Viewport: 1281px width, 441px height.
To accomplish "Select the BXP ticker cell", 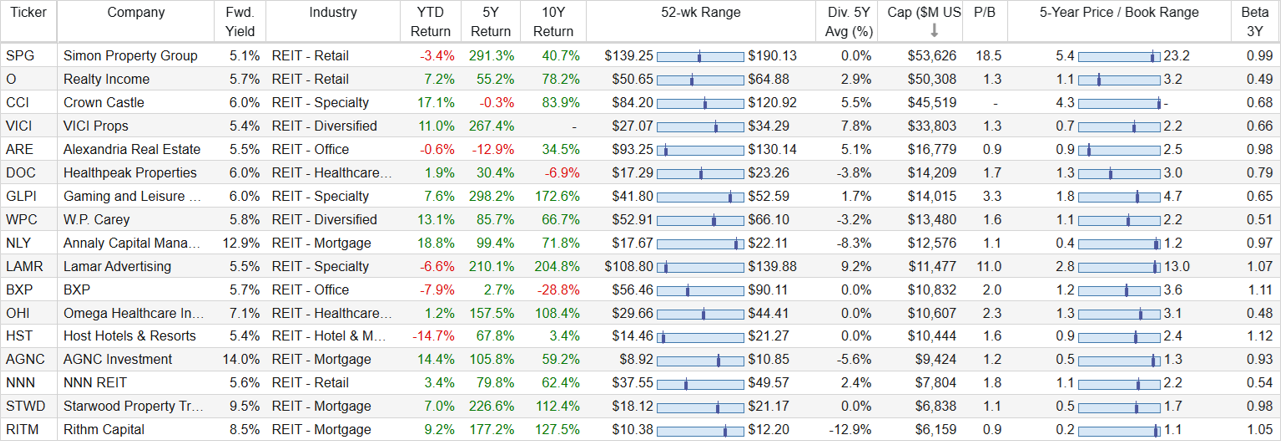I will [x=29, y=289].
